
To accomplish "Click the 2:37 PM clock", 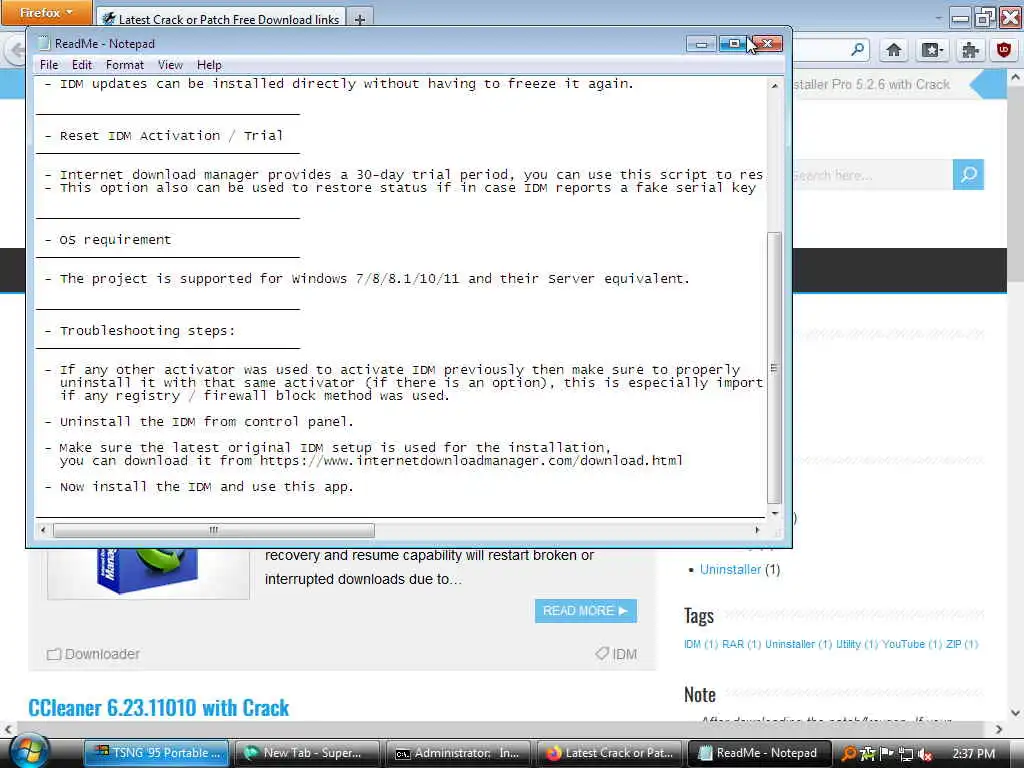I will tap(974, 754).
